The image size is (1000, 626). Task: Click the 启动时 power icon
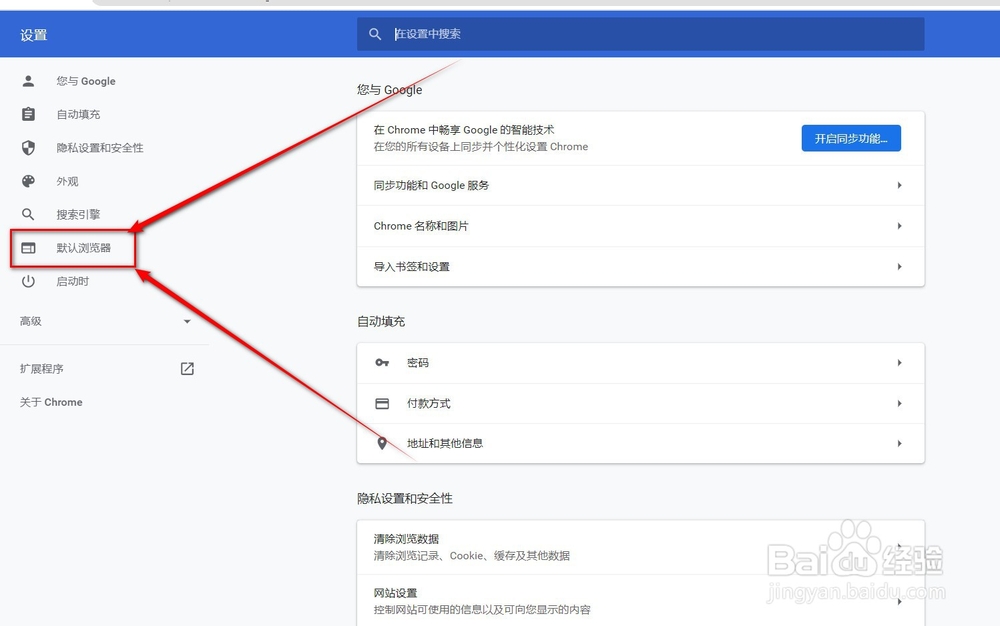(28, 281)
